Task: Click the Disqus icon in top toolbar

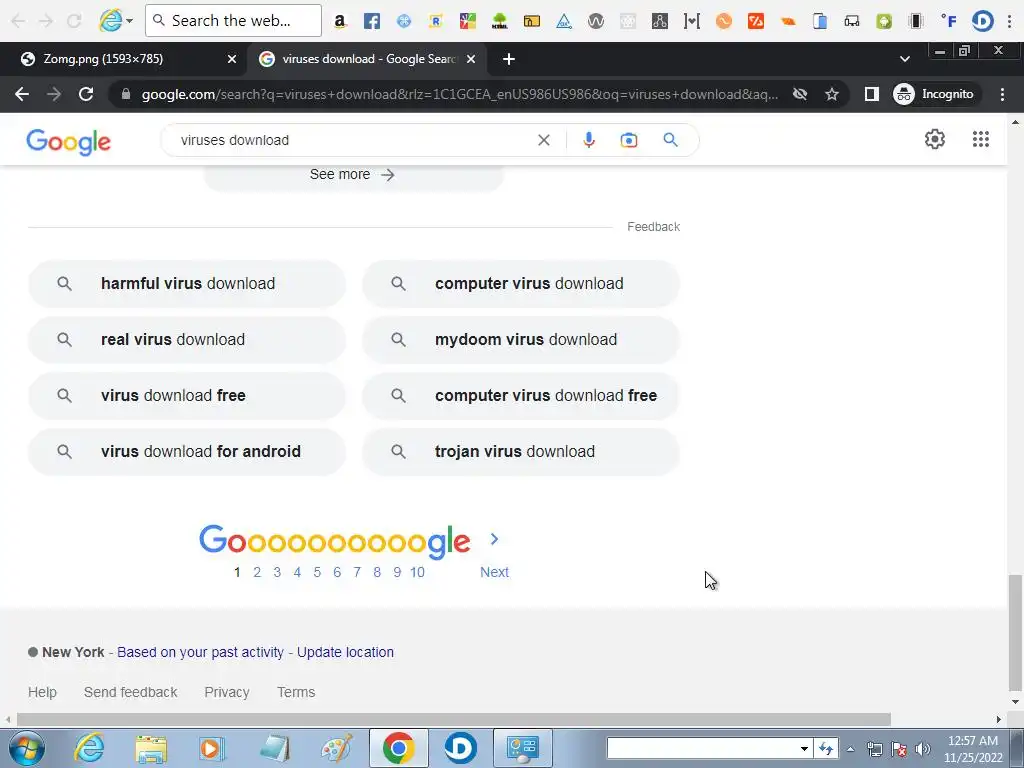Action: pyautogui.click(x=982, y=21)
